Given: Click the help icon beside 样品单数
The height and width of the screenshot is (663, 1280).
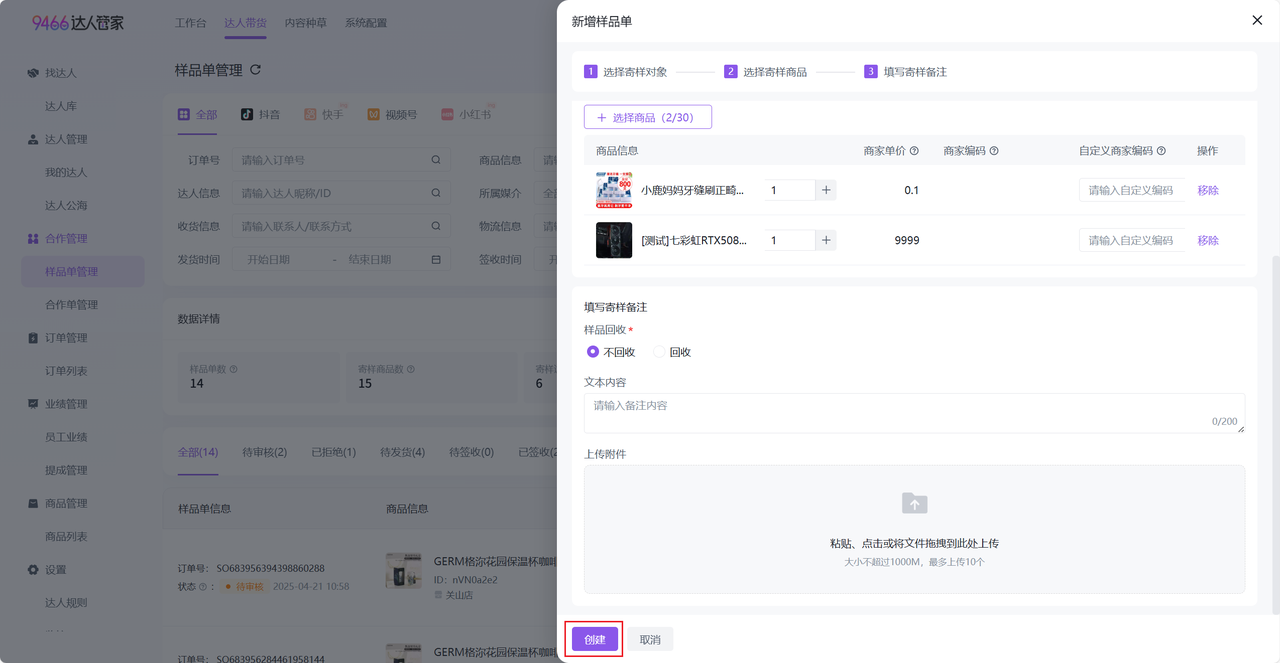Looking at the screenshot, I should (x=234, y=369).
